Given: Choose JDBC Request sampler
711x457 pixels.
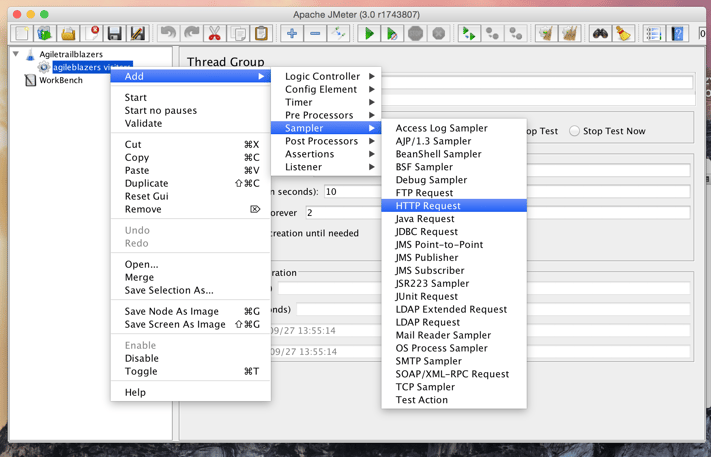Looking at the screenshot, I should click(454, 232).
